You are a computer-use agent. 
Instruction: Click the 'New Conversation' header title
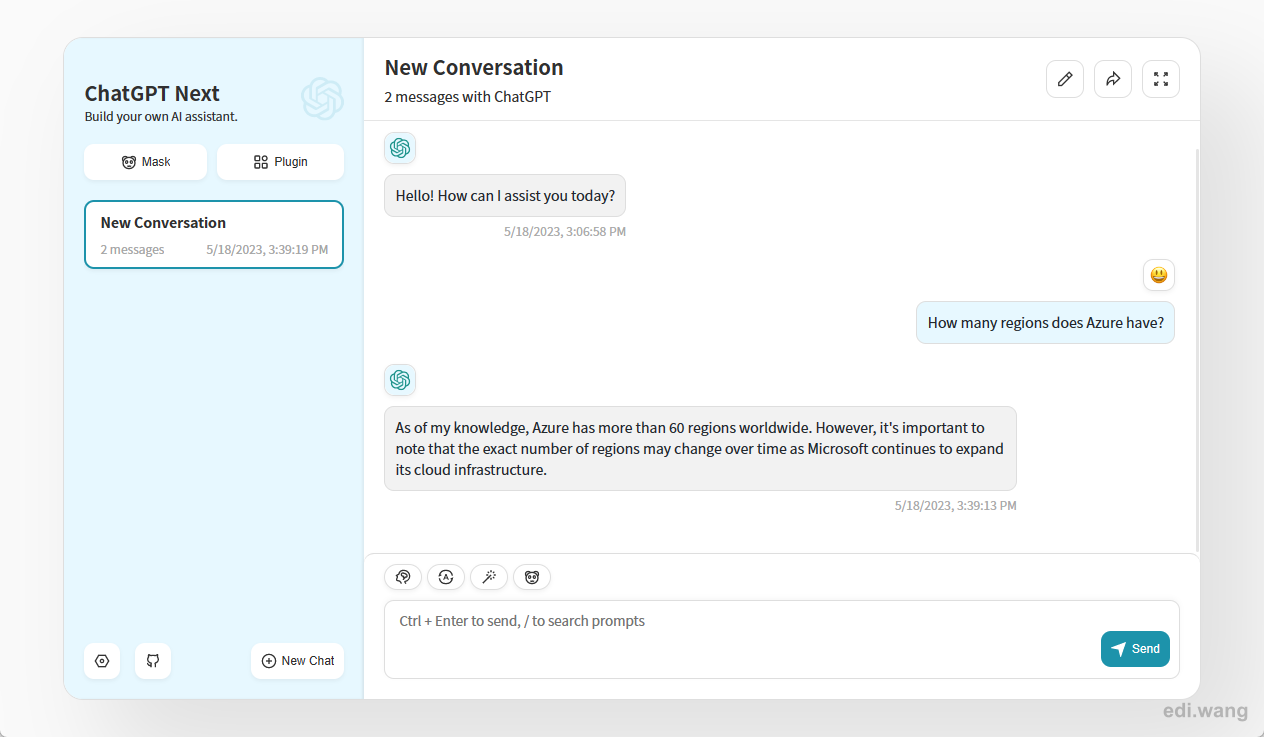[474, 68]
